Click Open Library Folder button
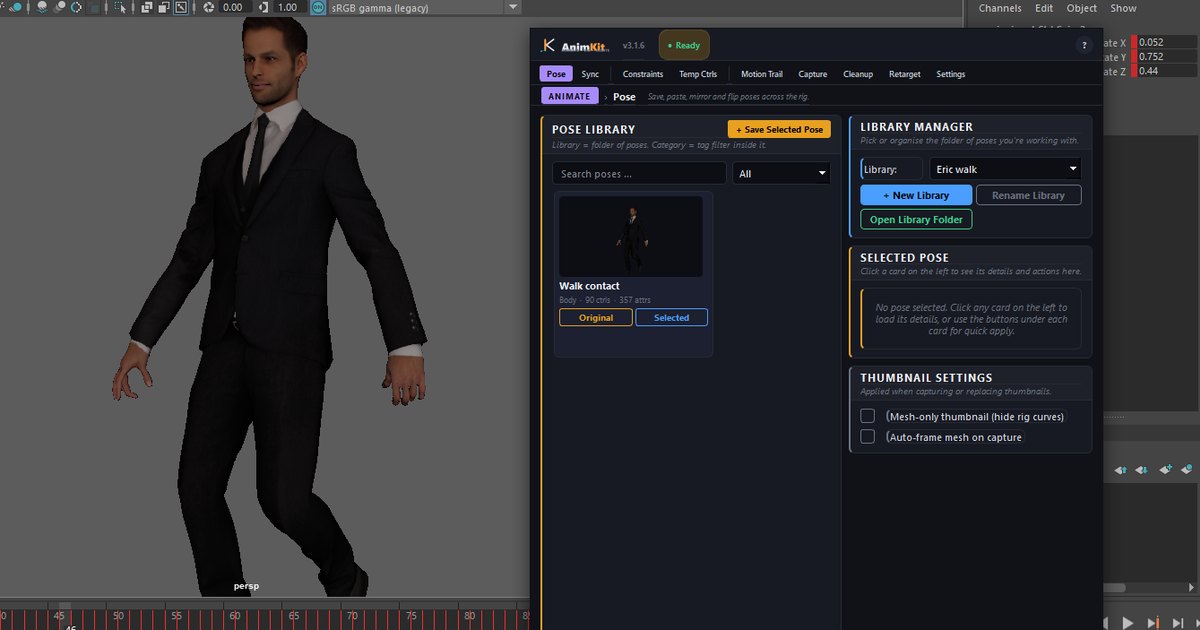Viewport: 1200px width, 630px height. click(916, 220)
